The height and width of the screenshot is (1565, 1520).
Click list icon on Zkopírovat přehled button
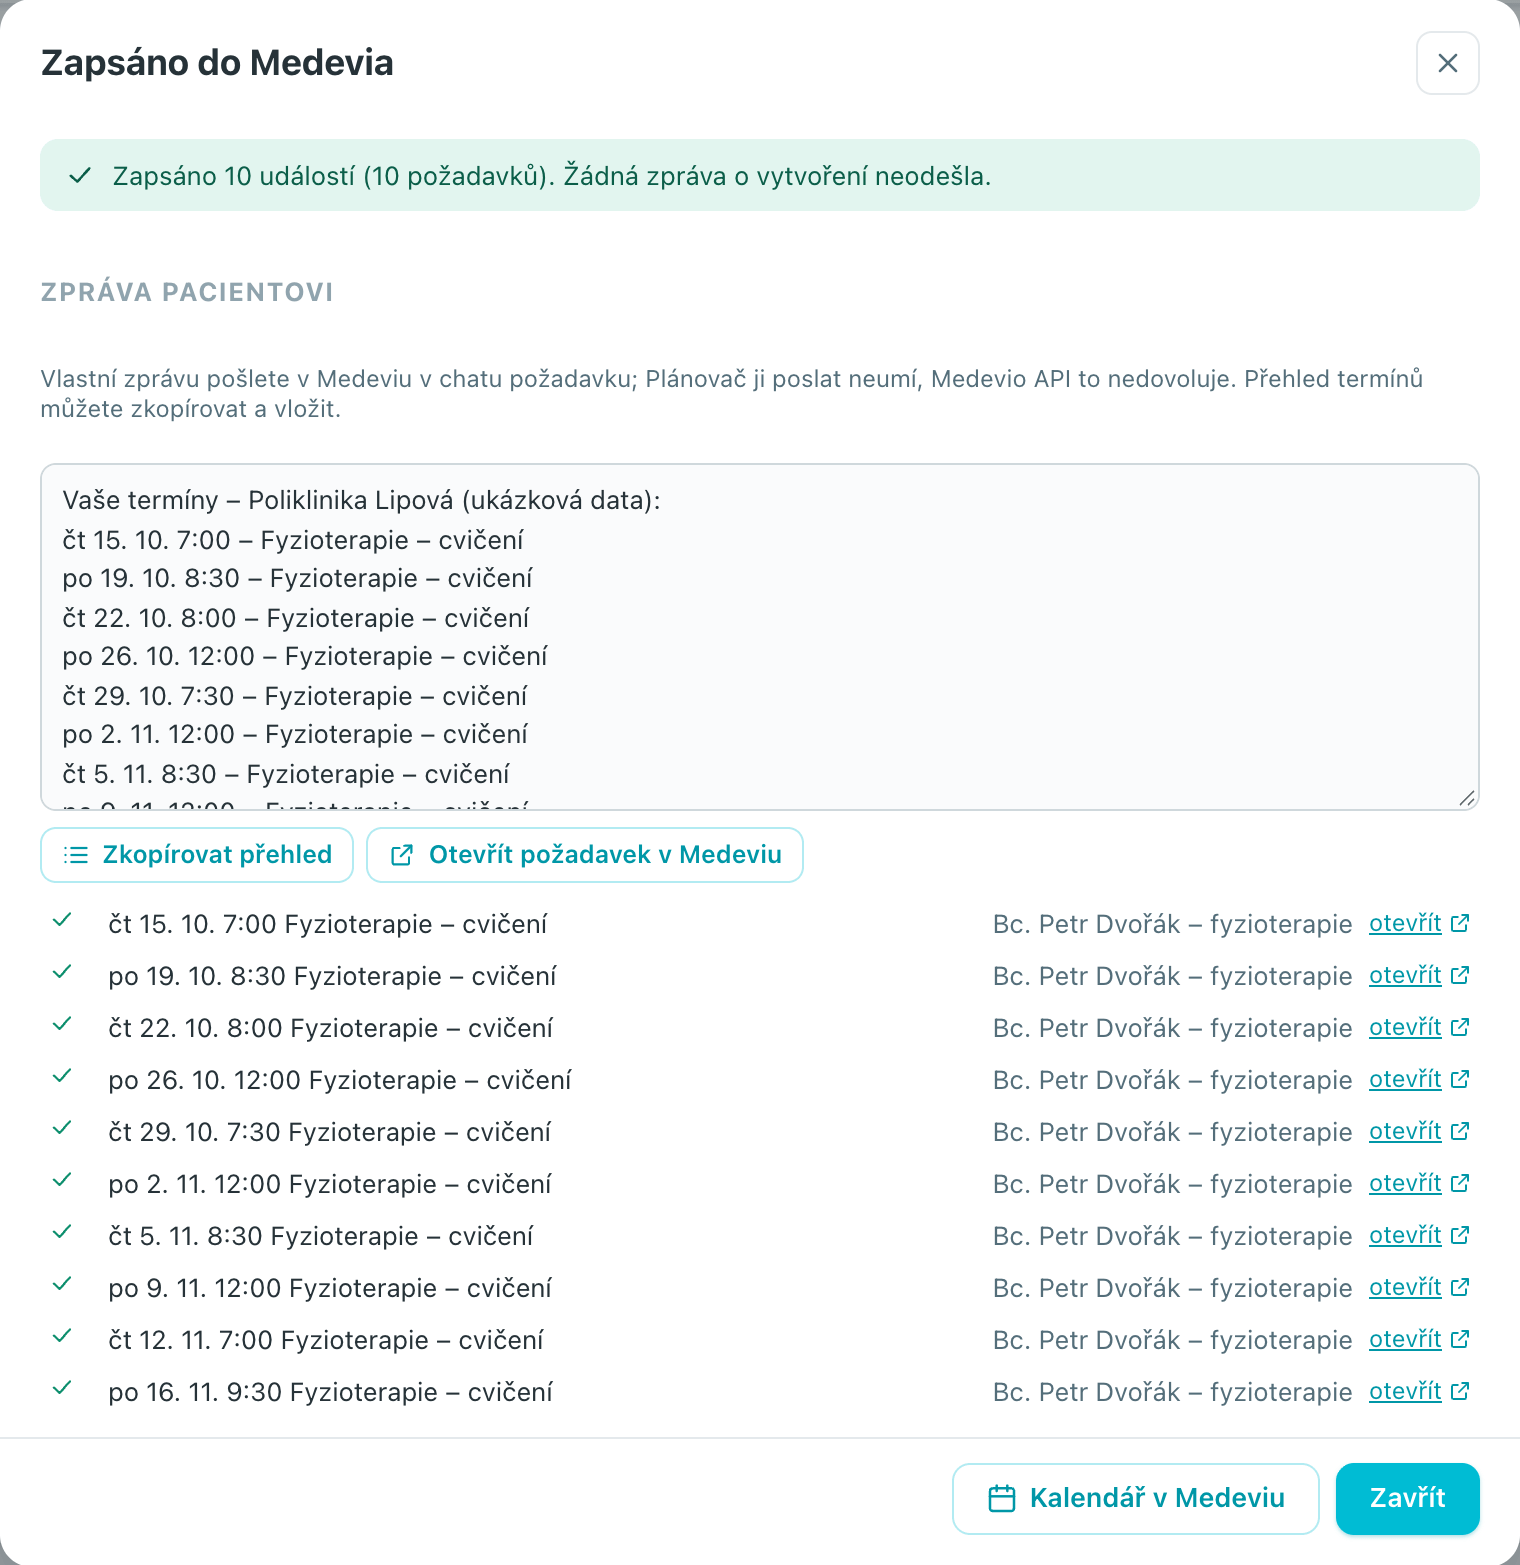click(76, 855)
